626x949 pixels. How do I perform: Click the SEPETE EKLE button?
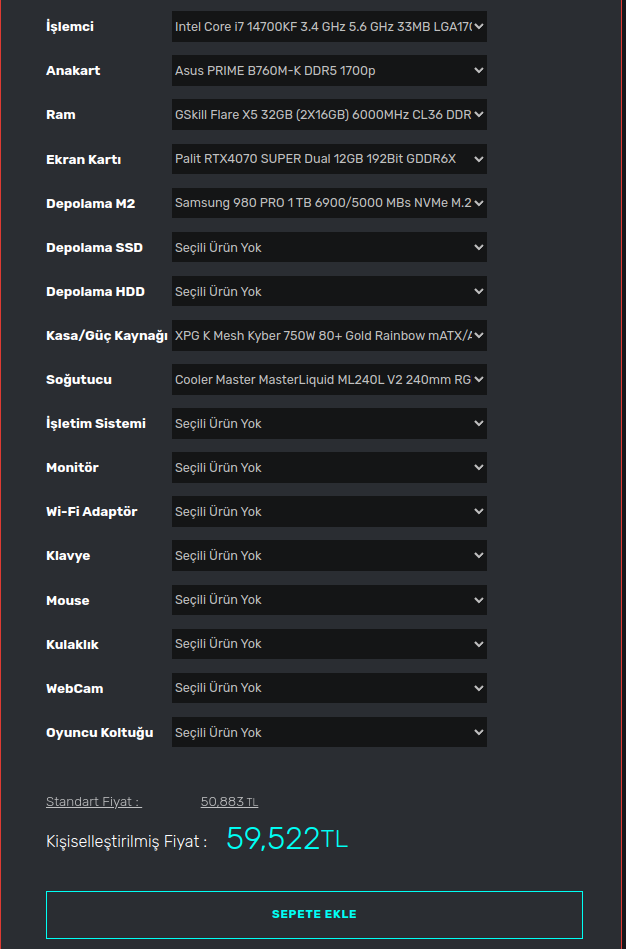pyautogui.click(x=314, y=914)
